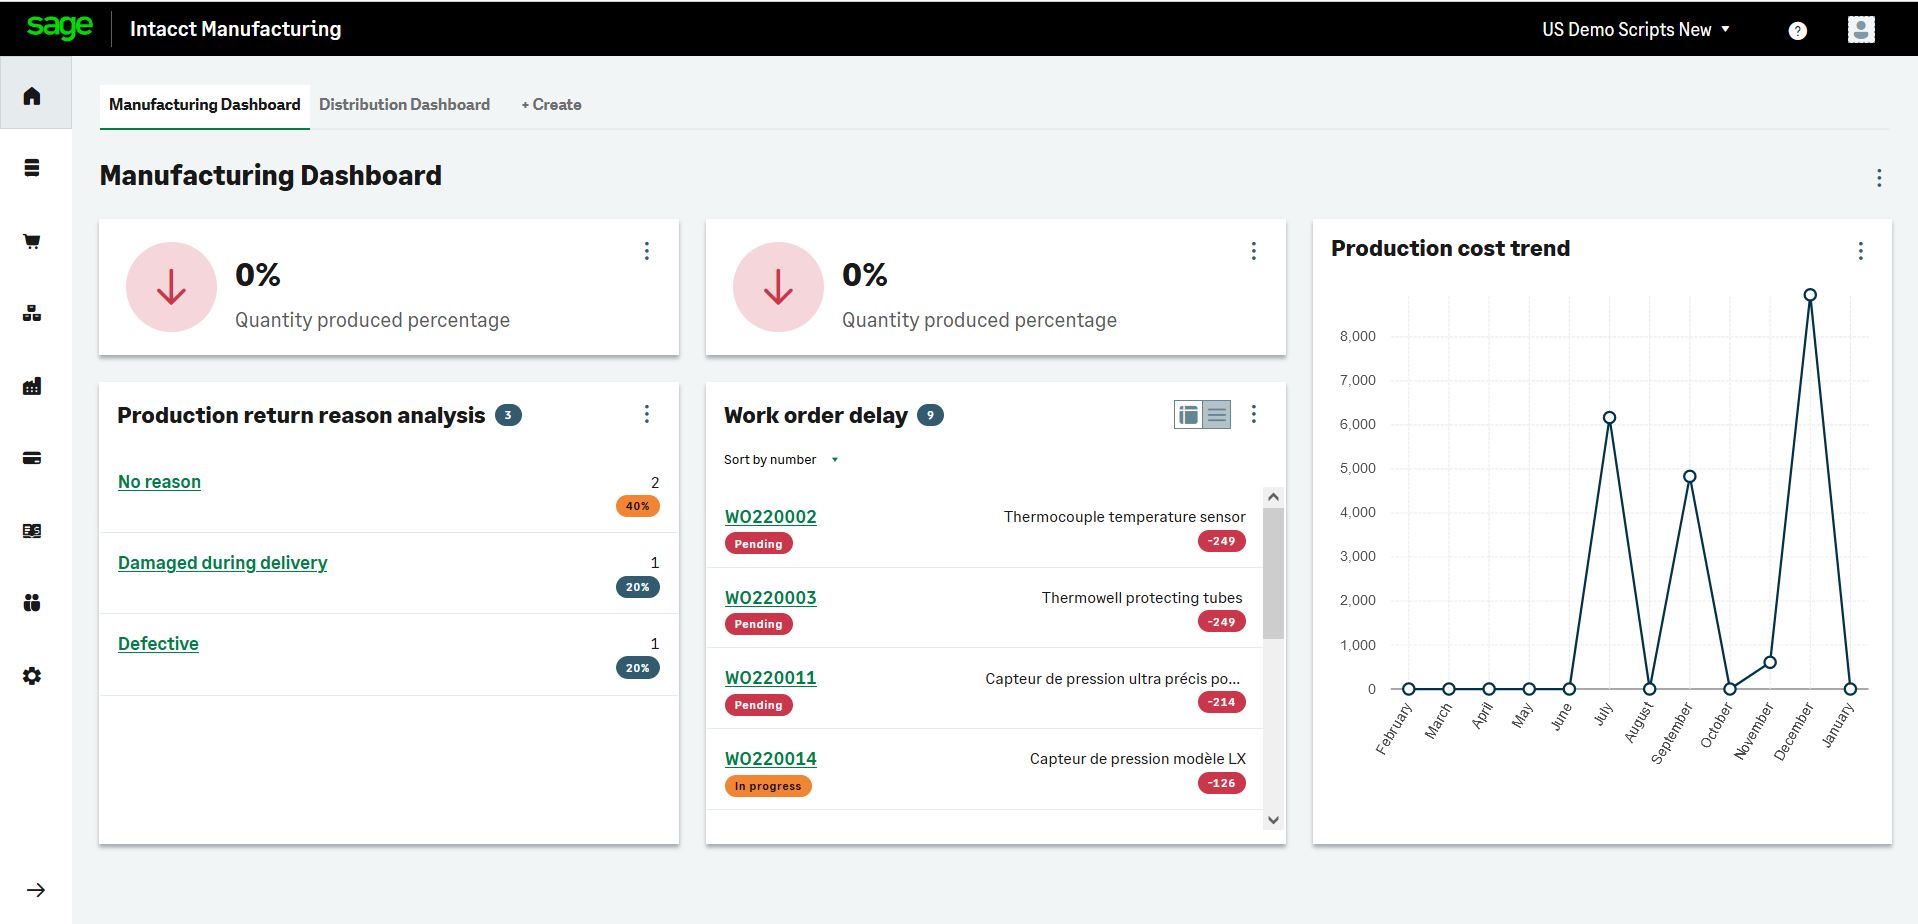Viewport: 1918px width, 924px height.
Task: Open the US Demo Scripts New company dropdown
Action: pos(1636,29)
